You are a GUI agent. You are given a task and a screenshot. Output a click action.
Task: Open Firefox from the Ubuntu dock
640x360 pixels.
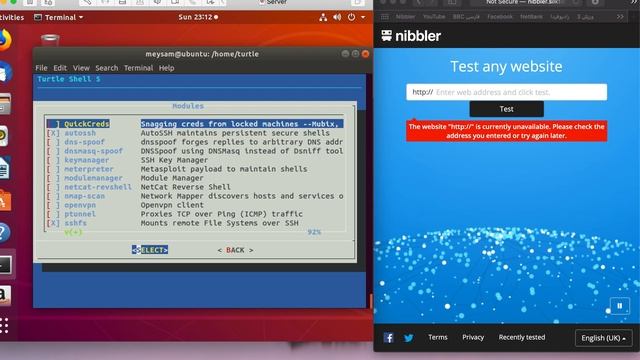(x=5, y=40)
